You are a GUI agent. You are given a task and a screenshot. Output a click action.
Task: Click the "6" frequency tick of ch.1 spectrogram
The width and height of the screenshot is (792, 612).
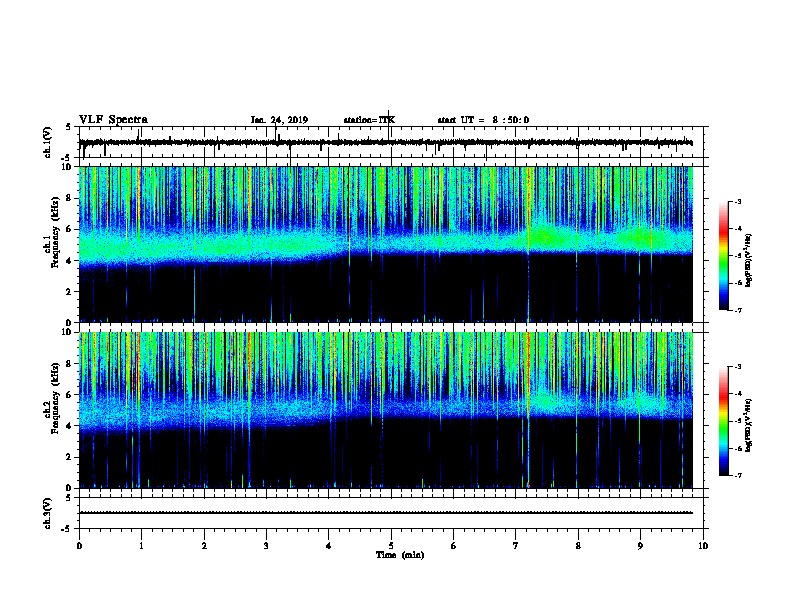pos(70,229)
